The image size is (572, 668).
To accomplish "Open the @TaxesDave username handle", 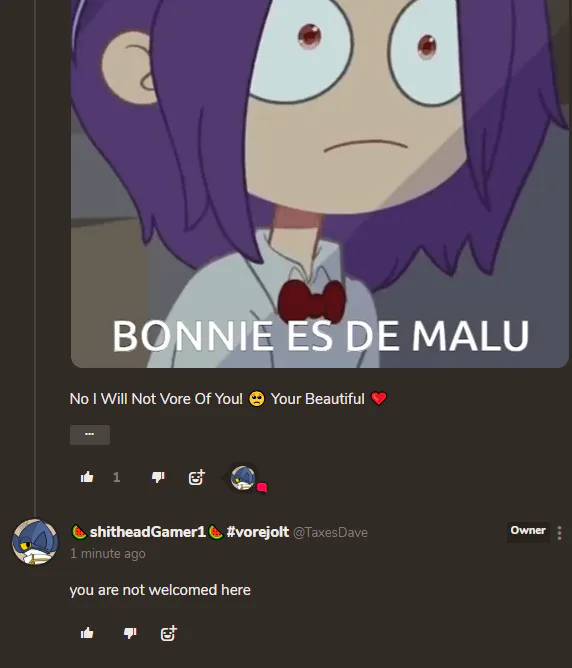I will pyautogui.click(x=330, y=533).
